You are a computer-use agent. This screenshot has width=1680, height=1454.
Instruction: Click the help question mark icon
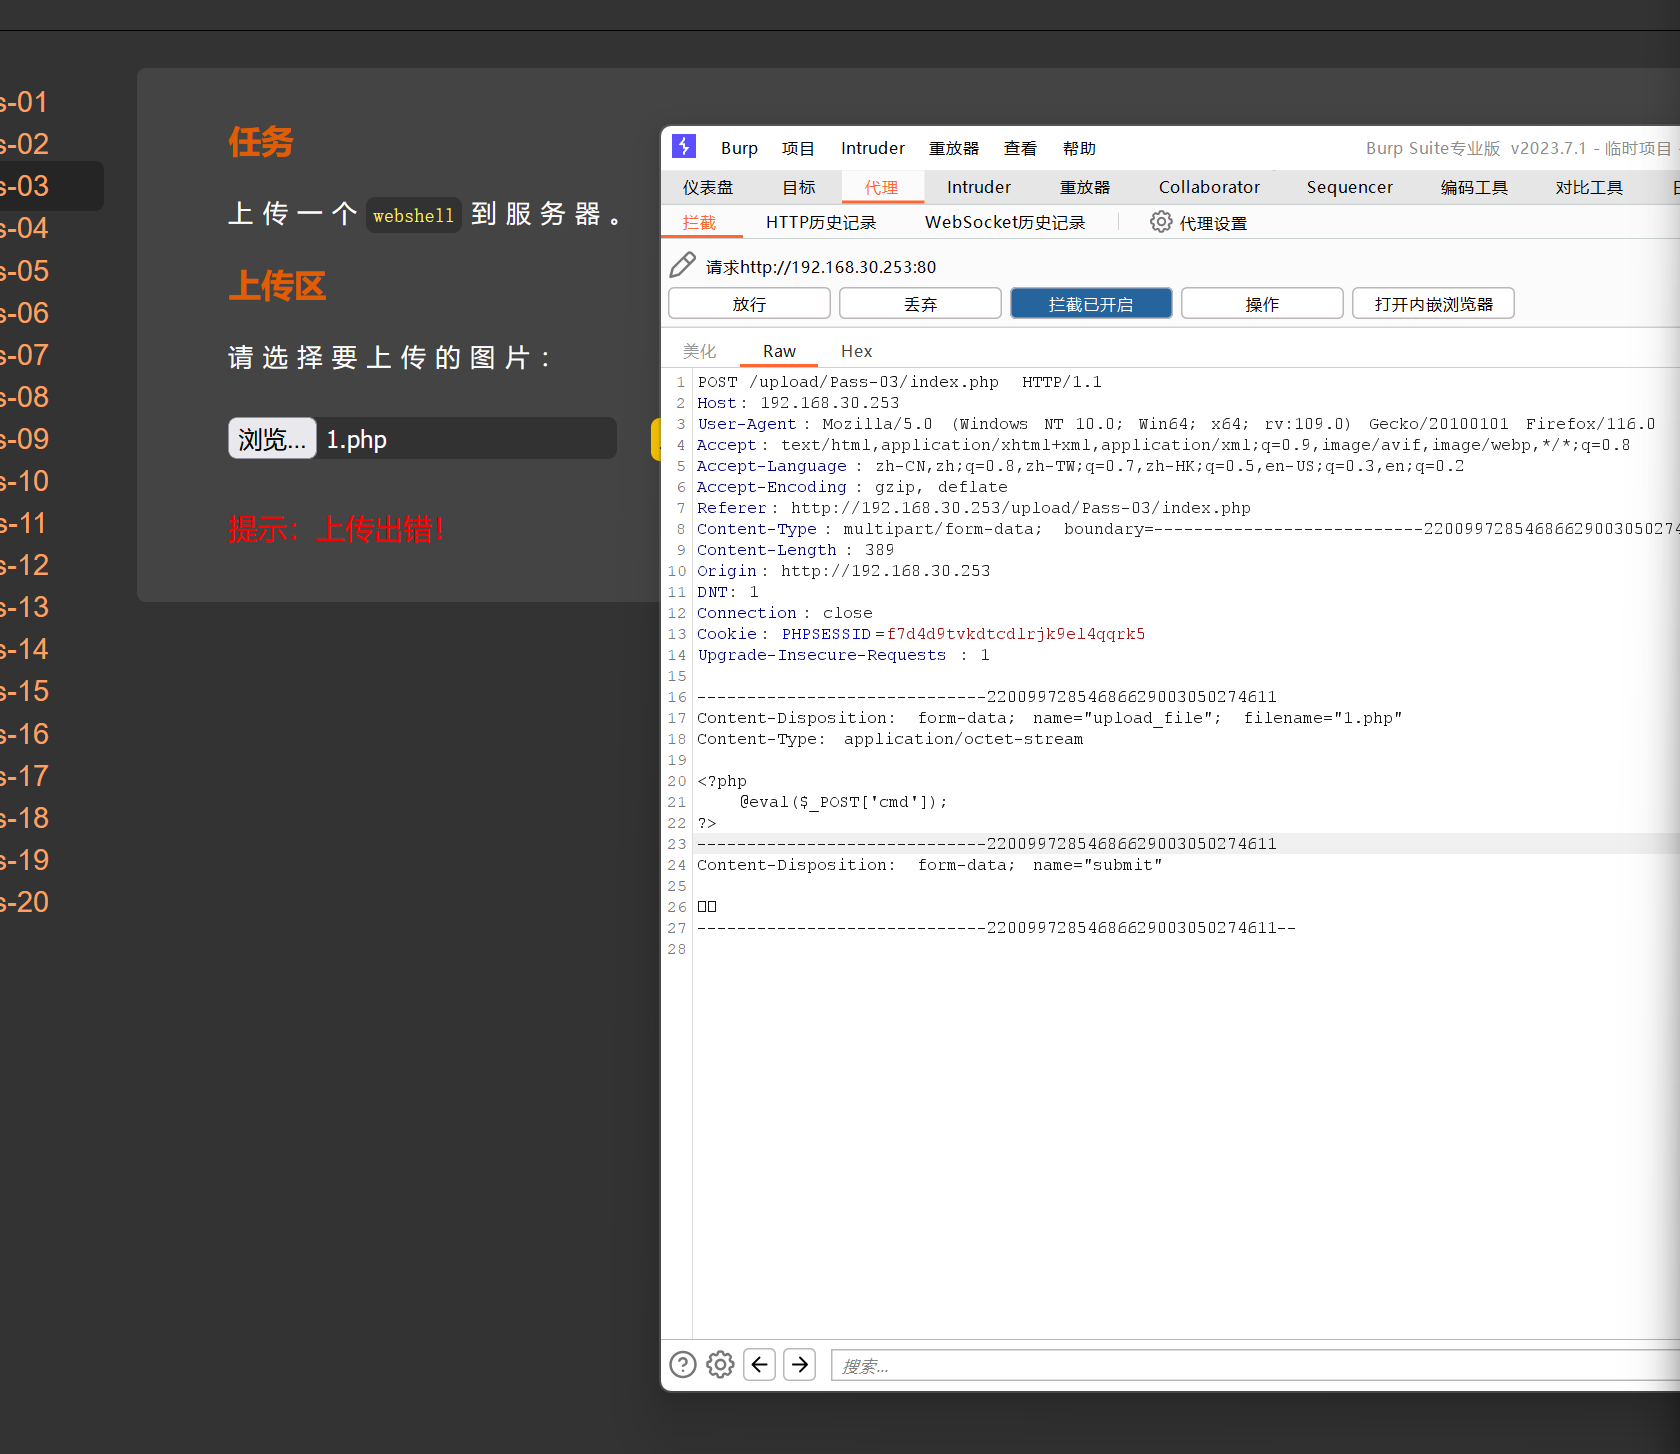pyautogui.click(x=683, y=1364)
